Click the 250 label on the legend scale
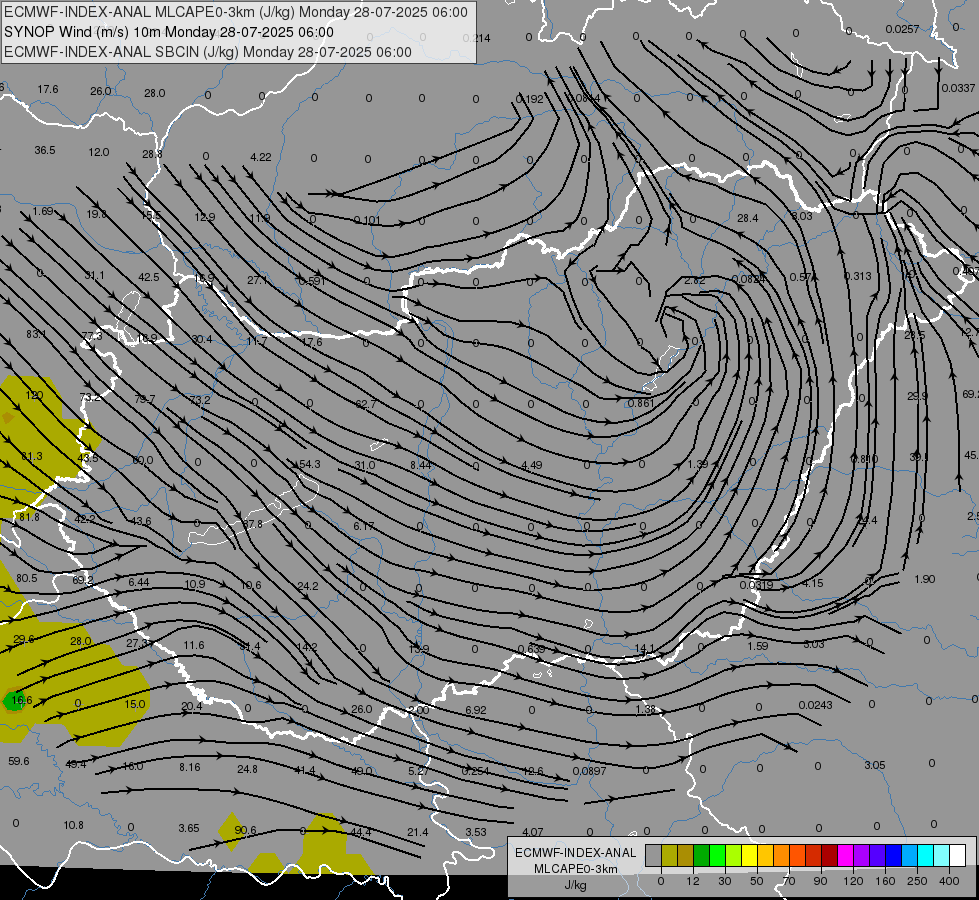This screenshot has height=900, width=979. click(917, 881)
